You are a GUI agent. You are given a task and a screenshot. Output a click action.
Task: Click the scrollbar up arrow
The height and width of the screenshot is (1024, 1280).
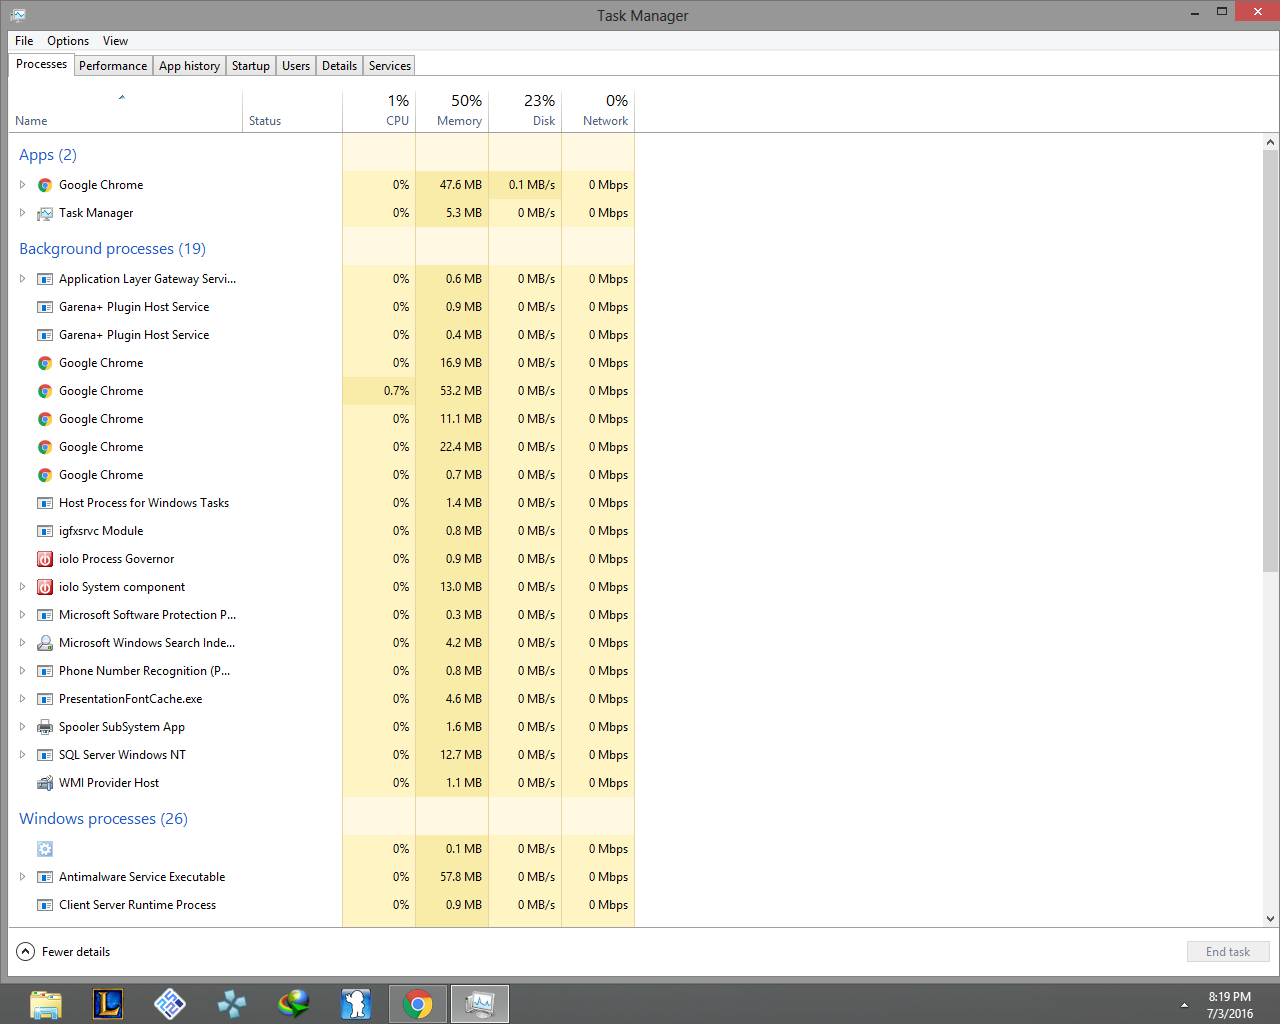(1270, 142)
